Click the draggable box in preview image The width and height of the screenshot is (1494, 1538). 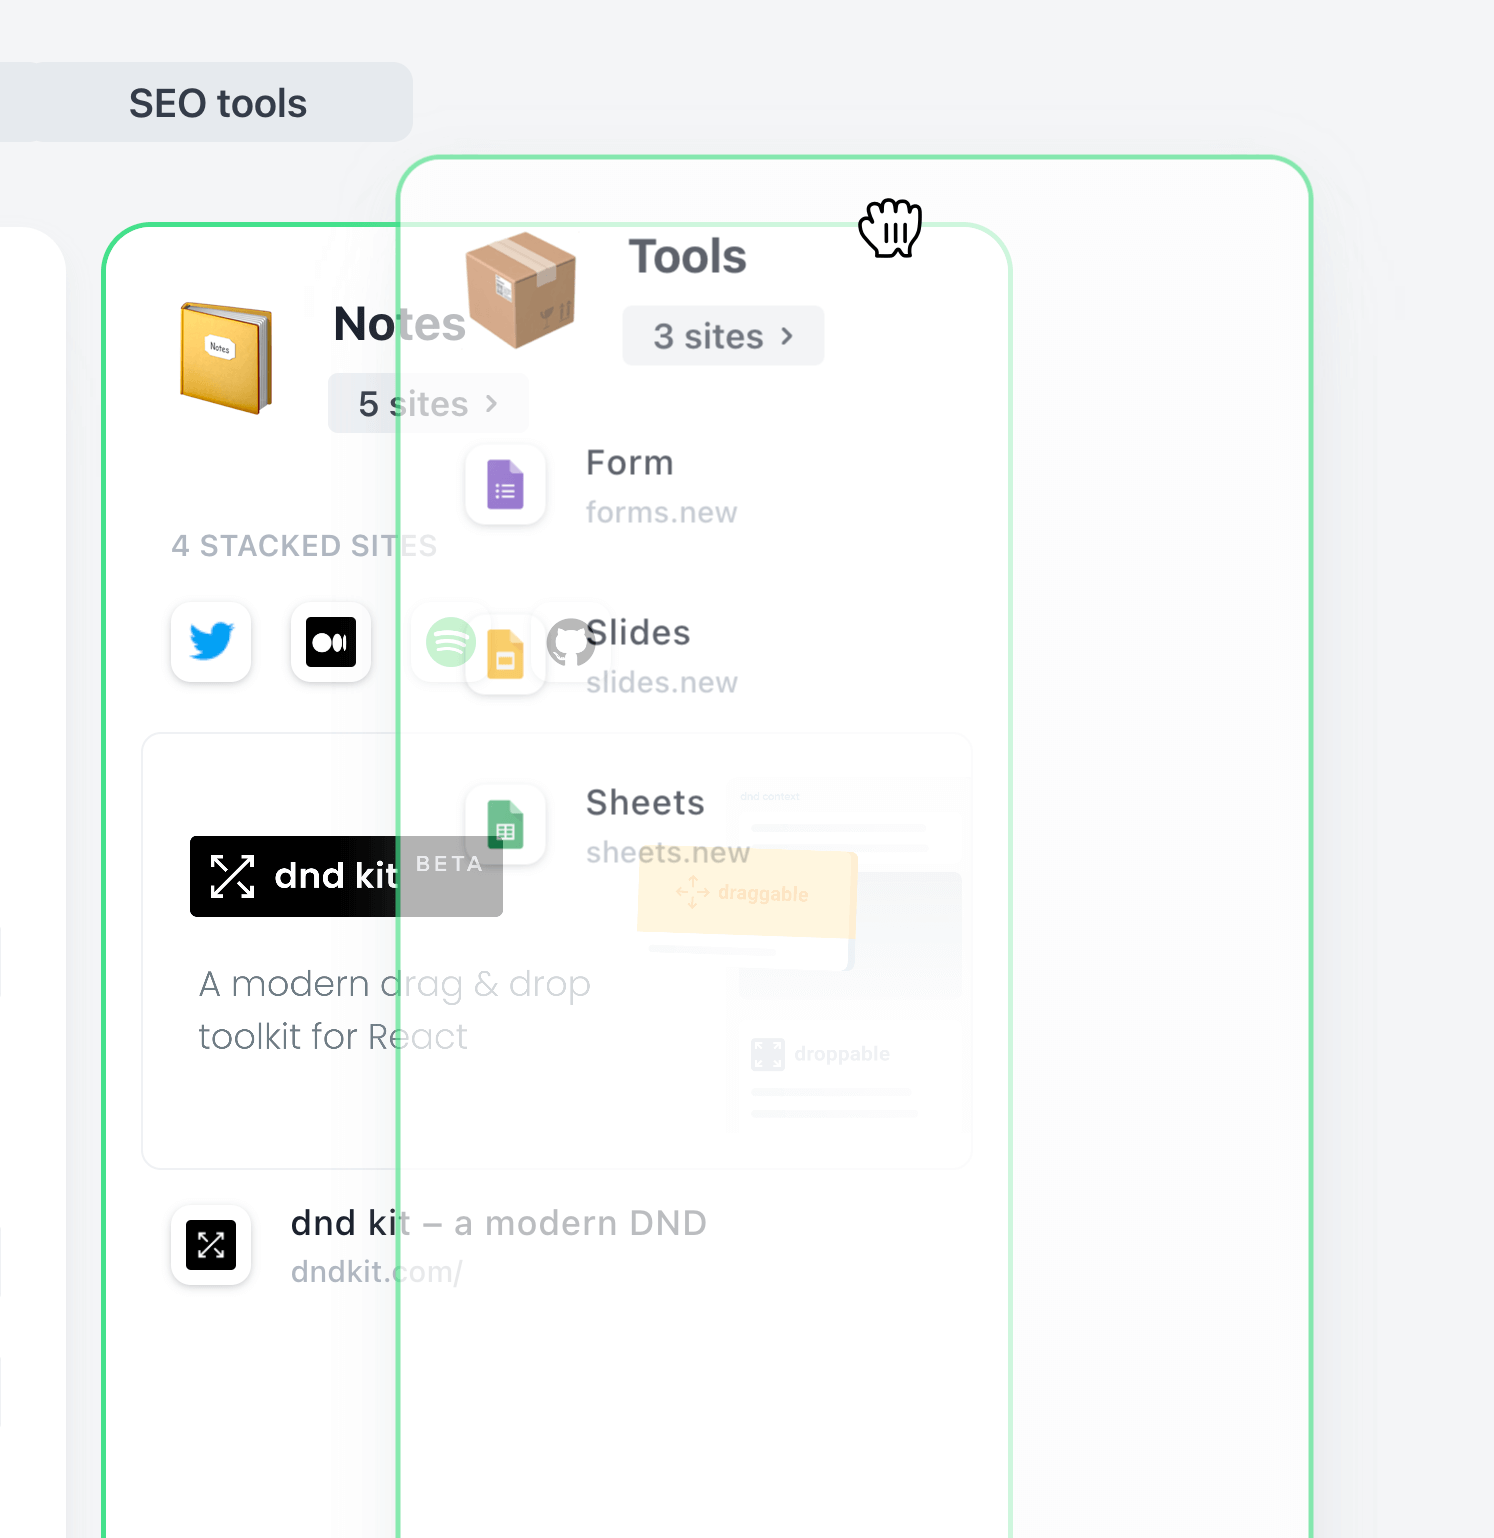point(748,893)
